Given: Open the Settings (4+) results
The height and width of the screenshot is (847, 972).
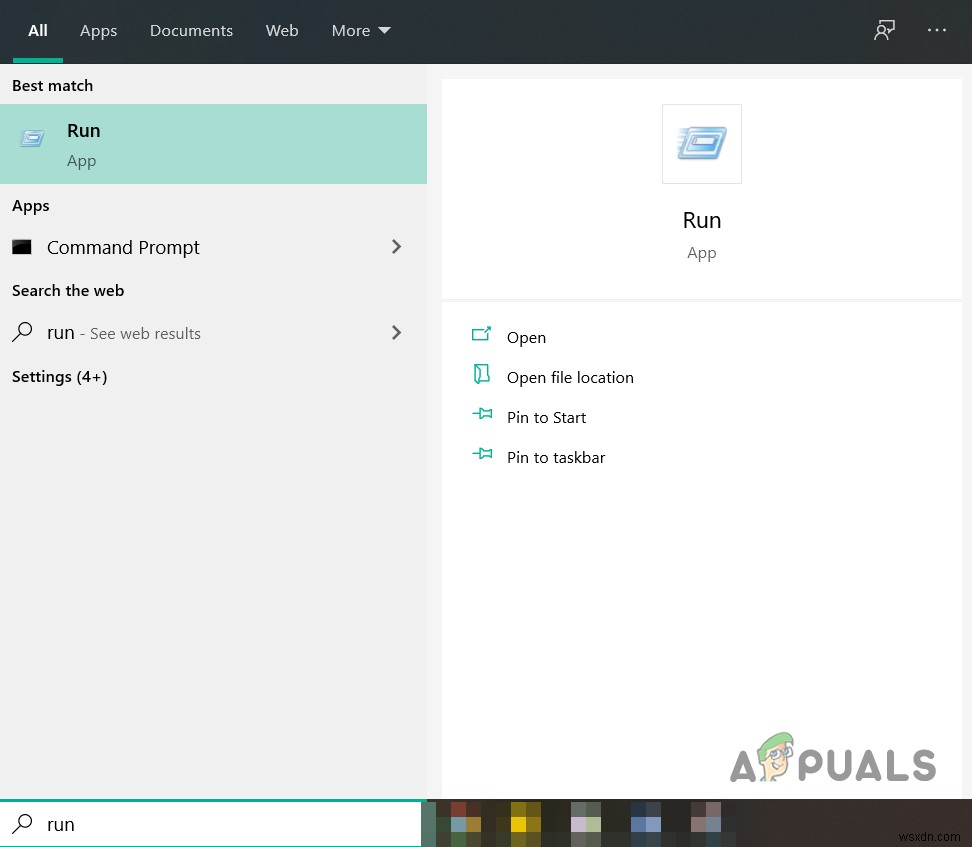Looking at the screenshot, I should click(x=59, y=376).
